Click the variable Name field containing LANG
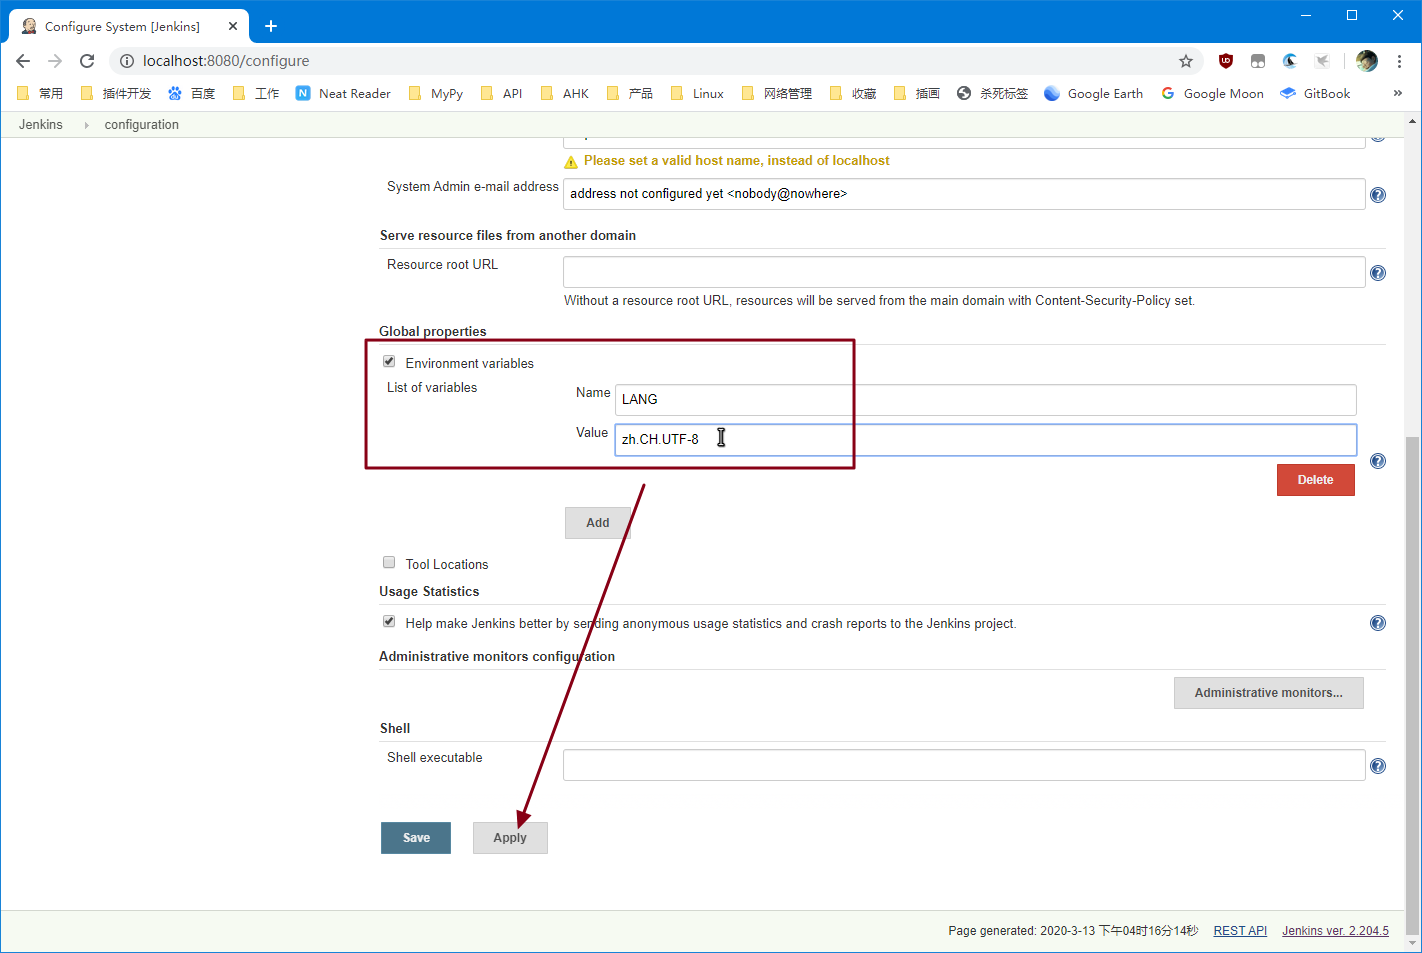 [x=986, y=400]
